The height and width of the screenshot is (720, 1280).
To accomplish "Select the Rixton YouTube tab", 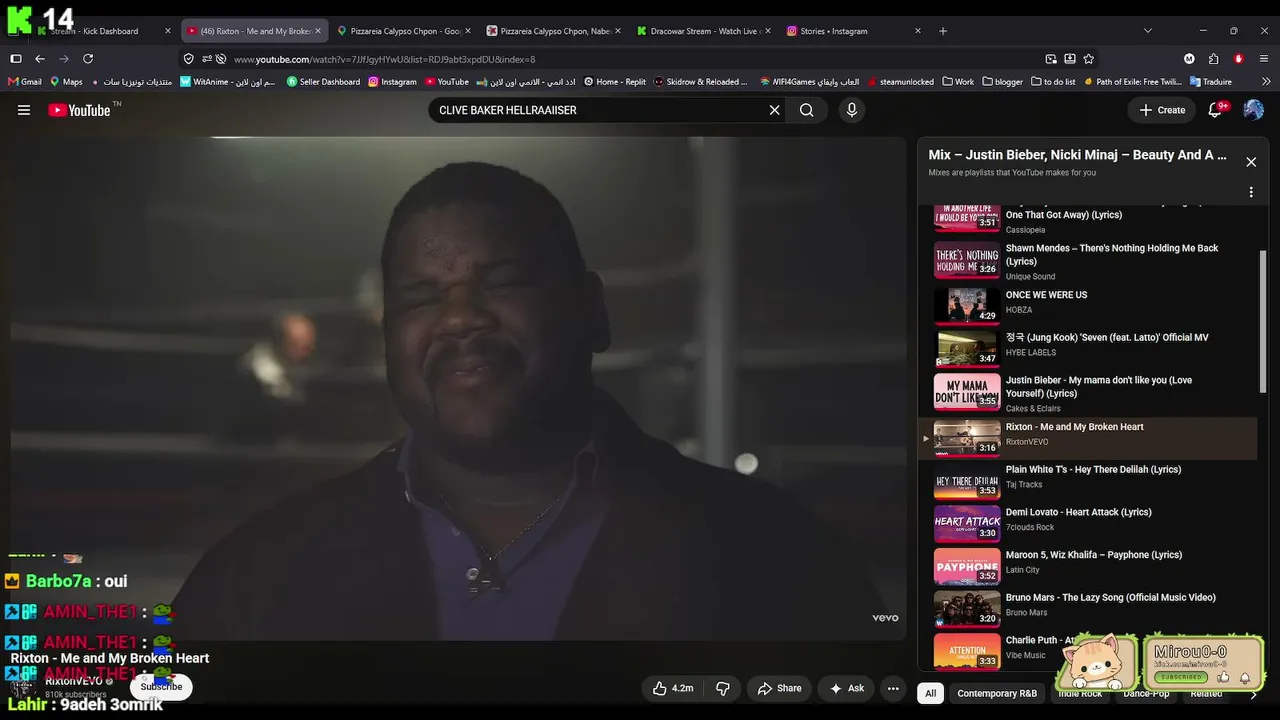I will 255,31.
